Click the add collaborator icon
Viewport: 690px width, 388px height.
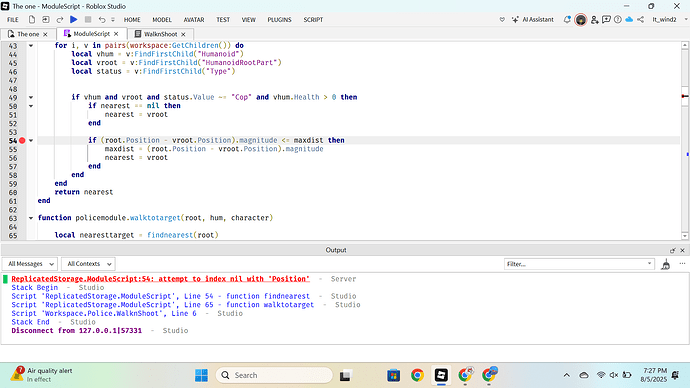click(595, 20)
